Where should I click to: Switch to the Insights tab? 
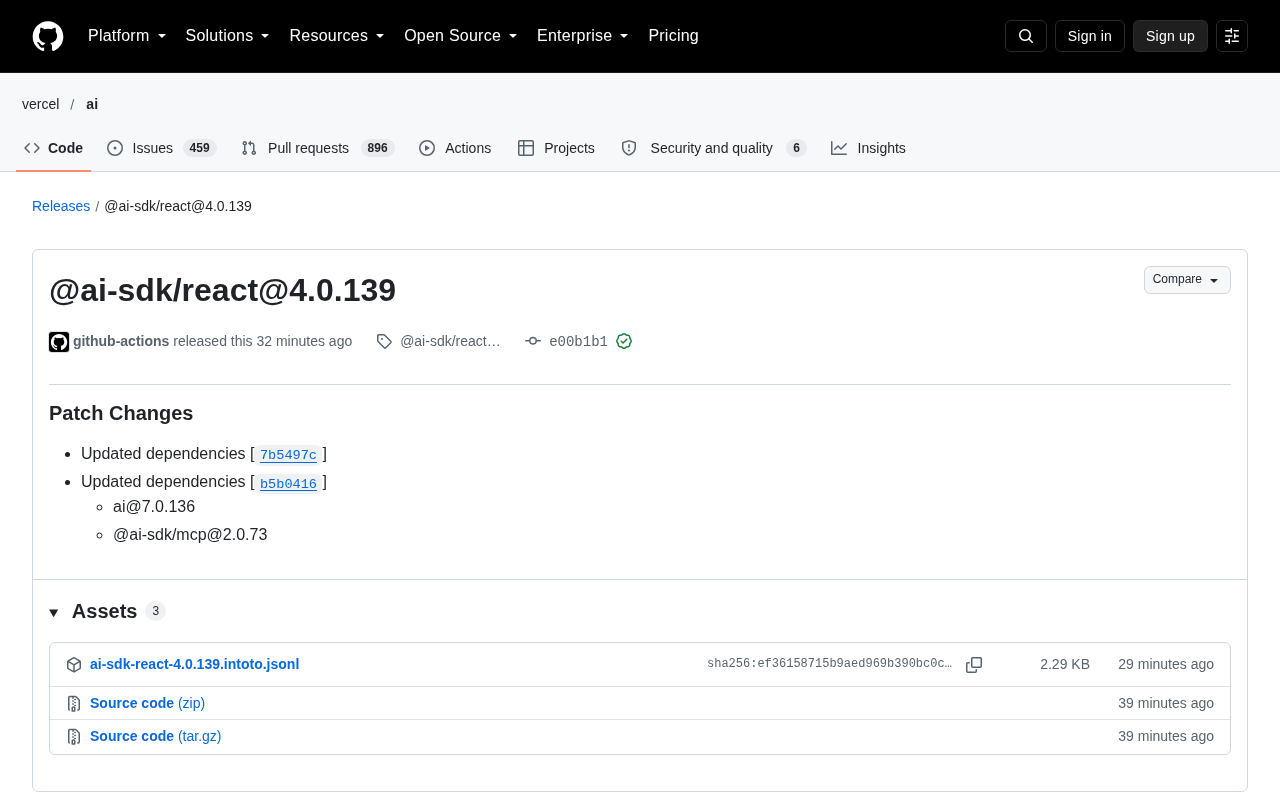click(x=868, y=148)
